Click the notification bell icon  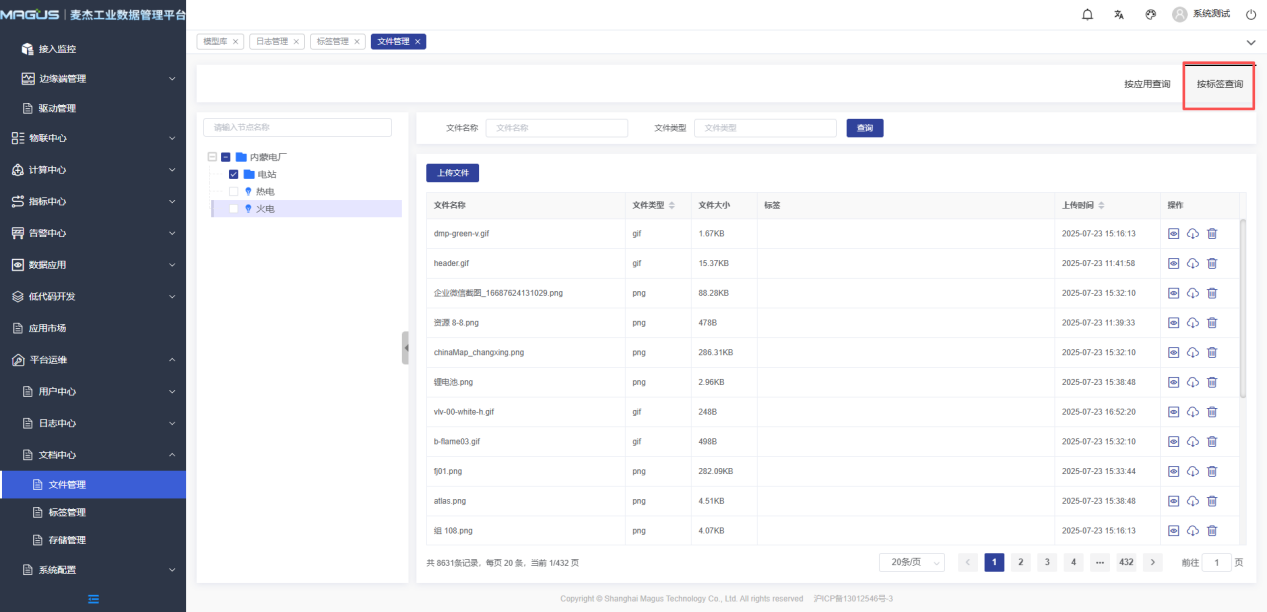pos(1088,14)
